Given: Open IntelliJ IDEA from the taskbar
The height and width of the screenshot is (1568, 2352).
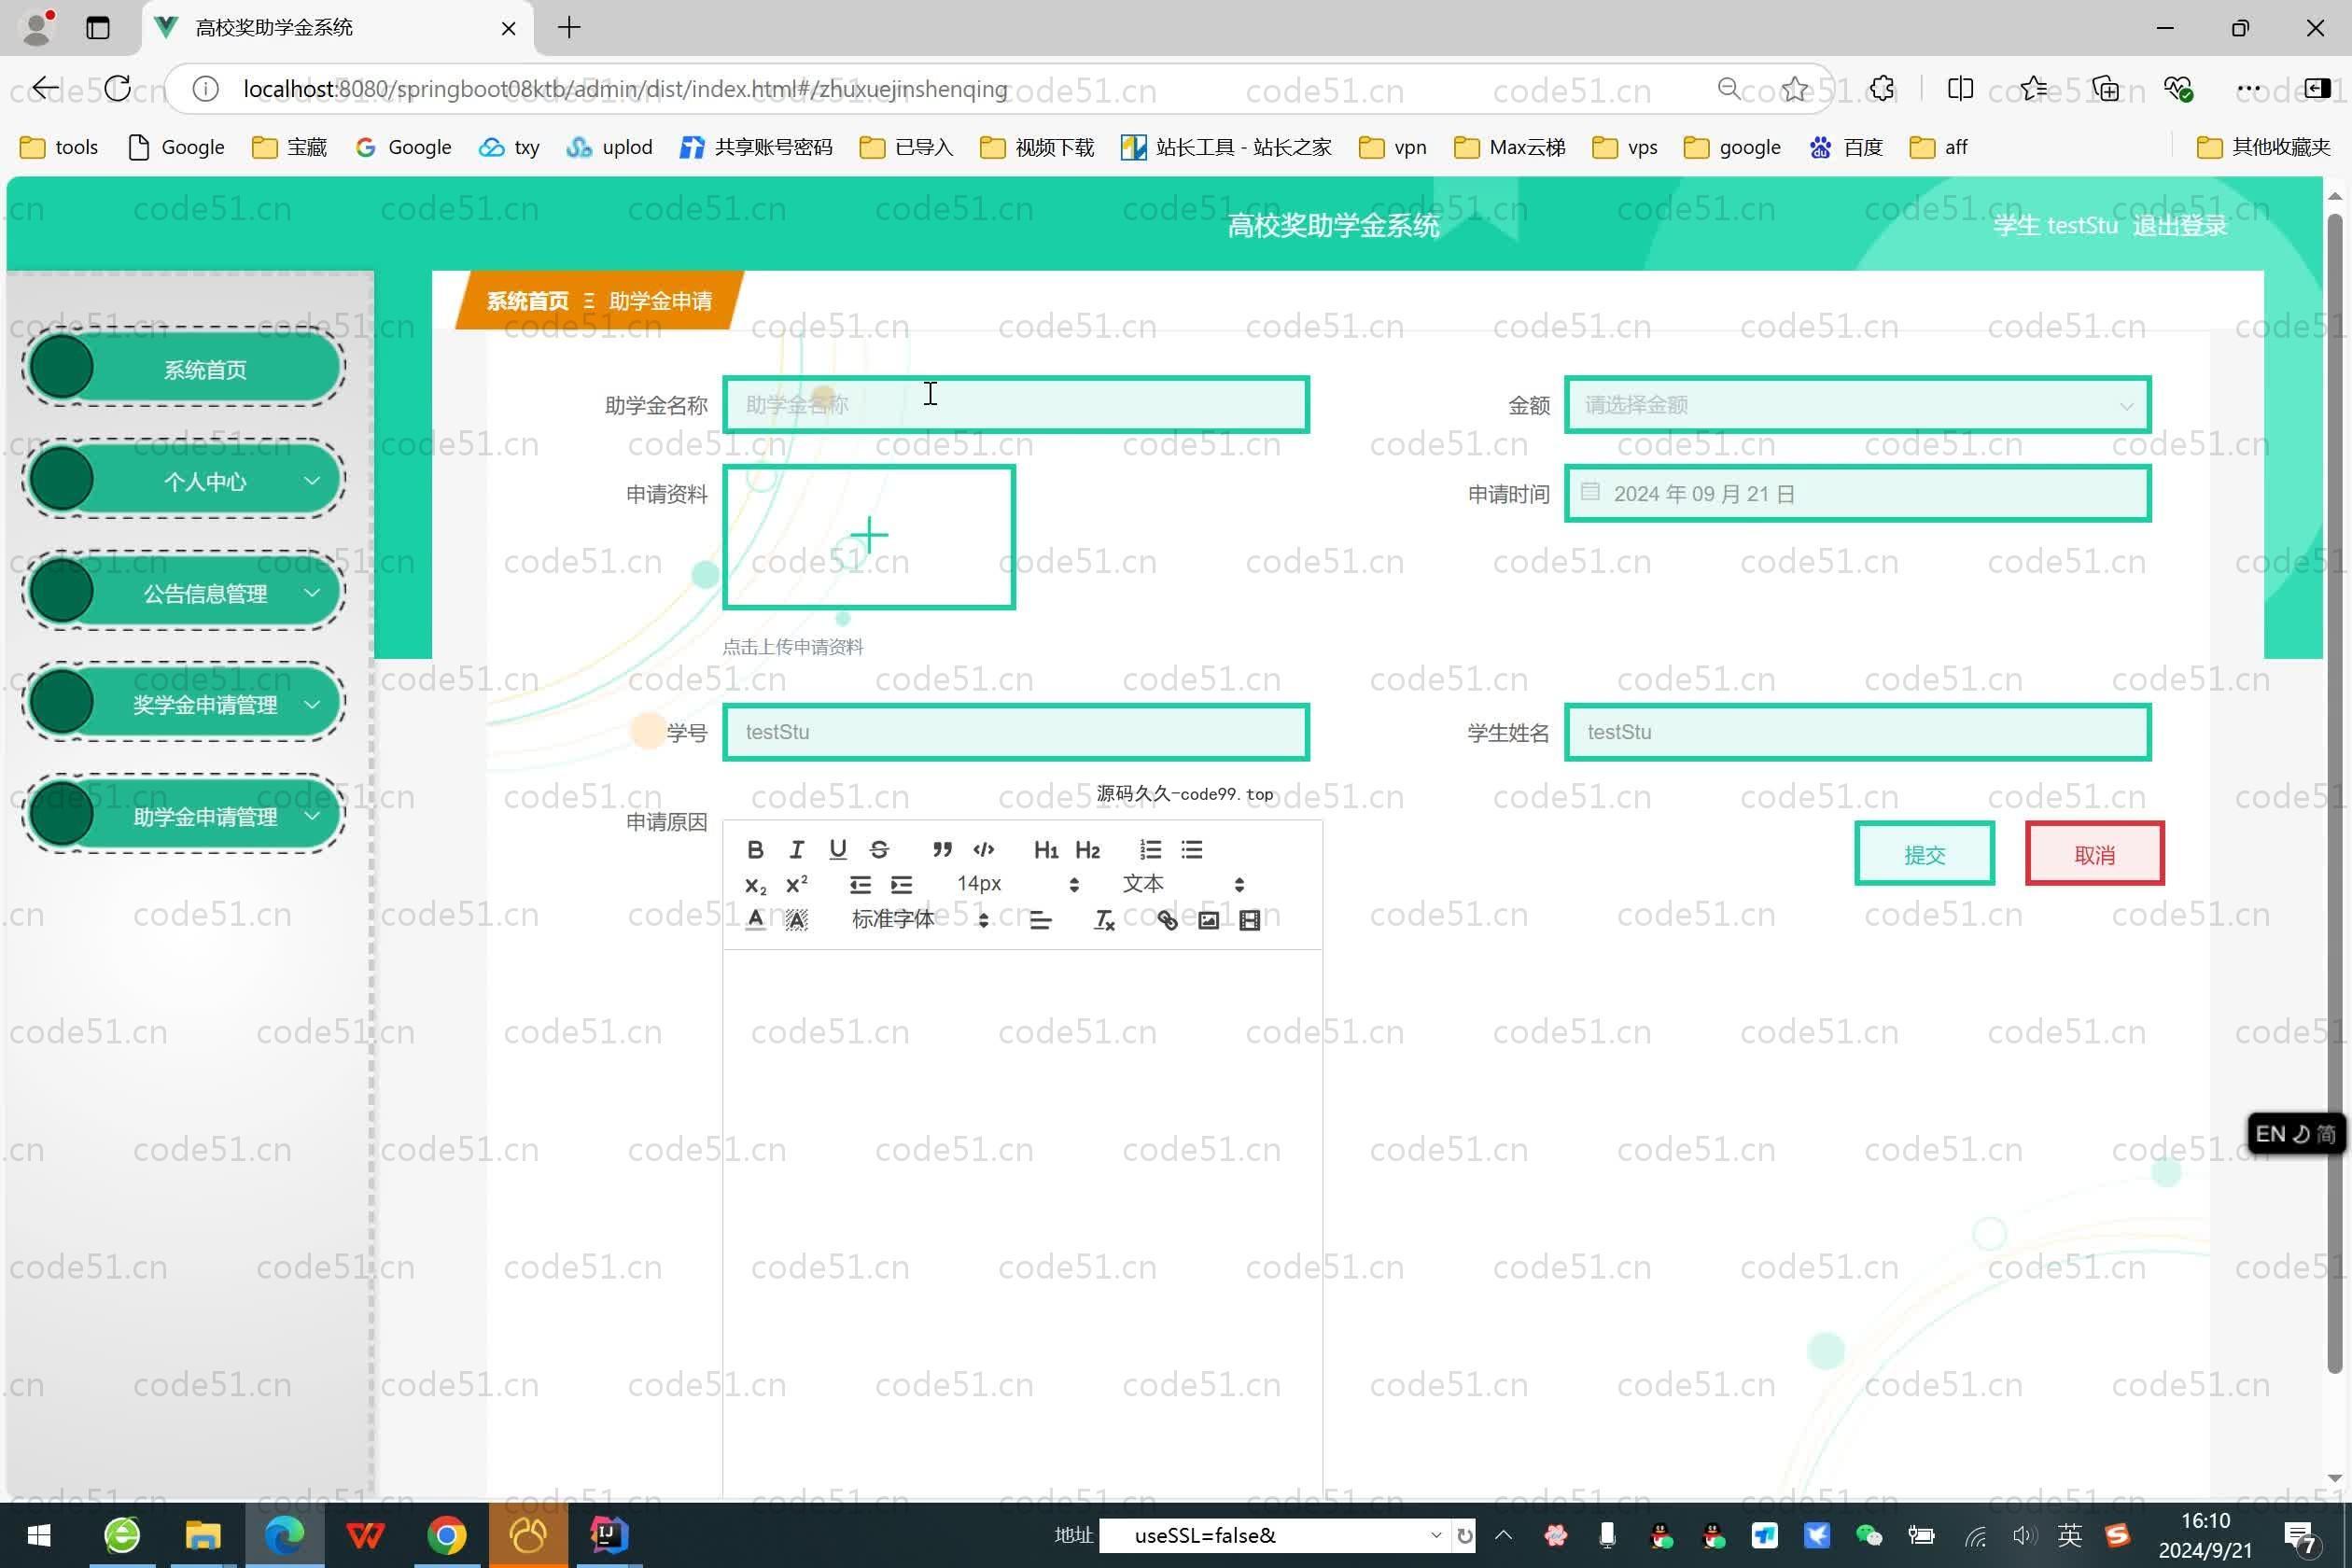Looking at the screenshot, I should click(608, 1535).
